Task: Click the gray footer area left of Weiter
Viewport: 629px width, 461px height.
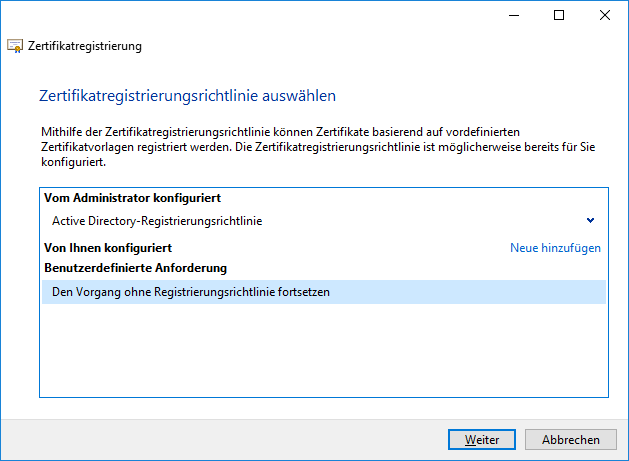Action: click(224, 440)
